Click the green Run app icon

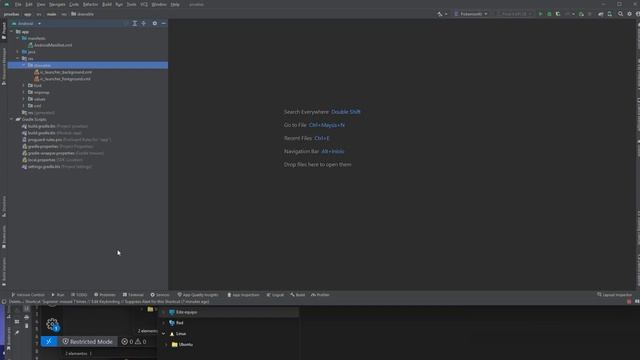coord(540,14)
